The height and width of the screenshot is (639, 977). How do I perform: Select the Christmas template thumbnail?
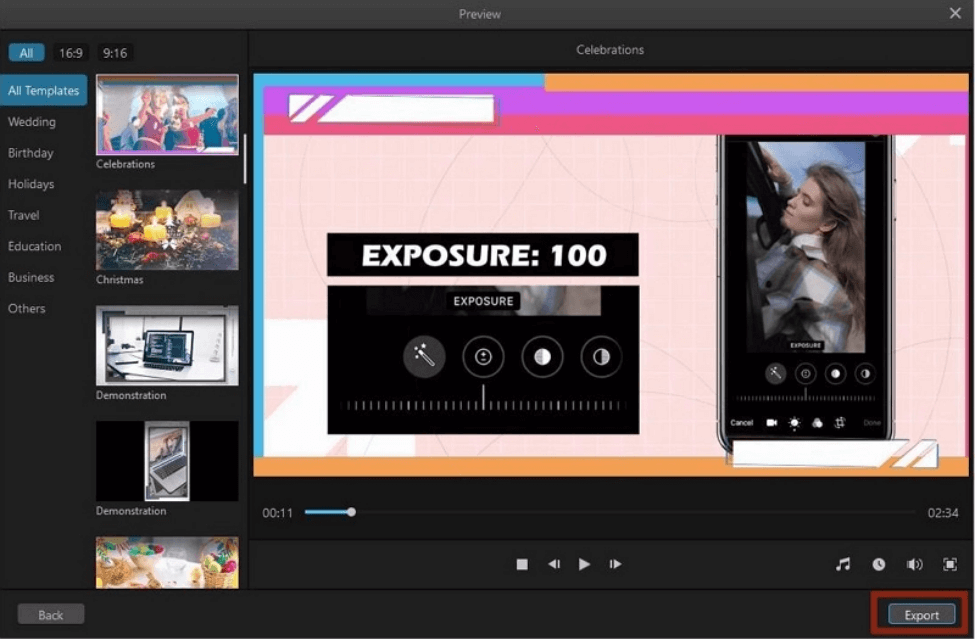point(167,230)
